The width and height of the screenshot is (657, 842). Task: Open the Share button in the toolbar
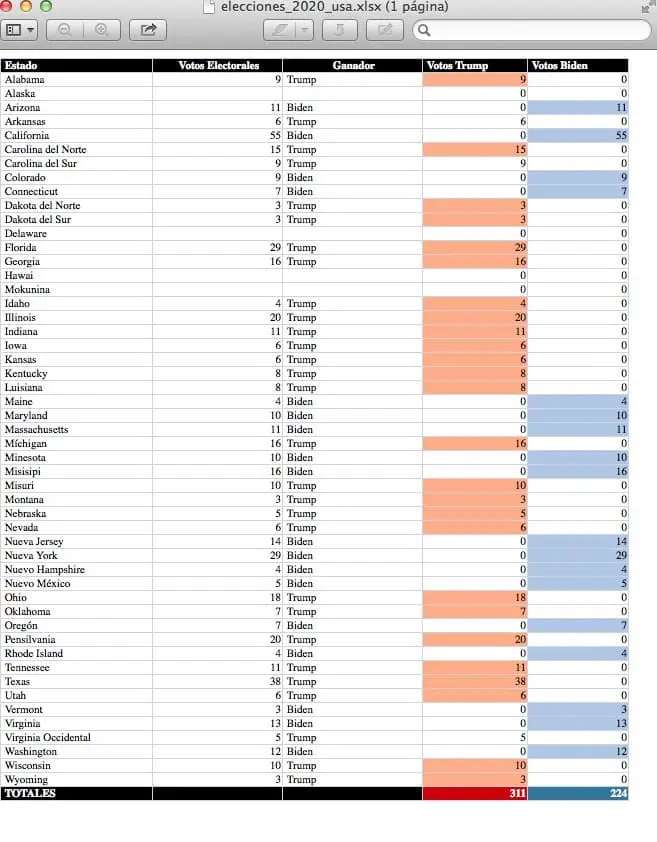(x=148, y=30)
